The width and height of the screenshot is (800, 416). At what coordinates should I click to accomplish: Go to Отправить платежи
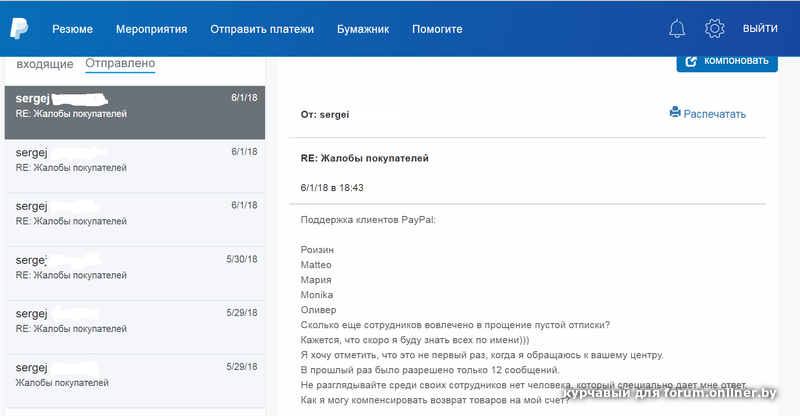click(x=262, y=29)
